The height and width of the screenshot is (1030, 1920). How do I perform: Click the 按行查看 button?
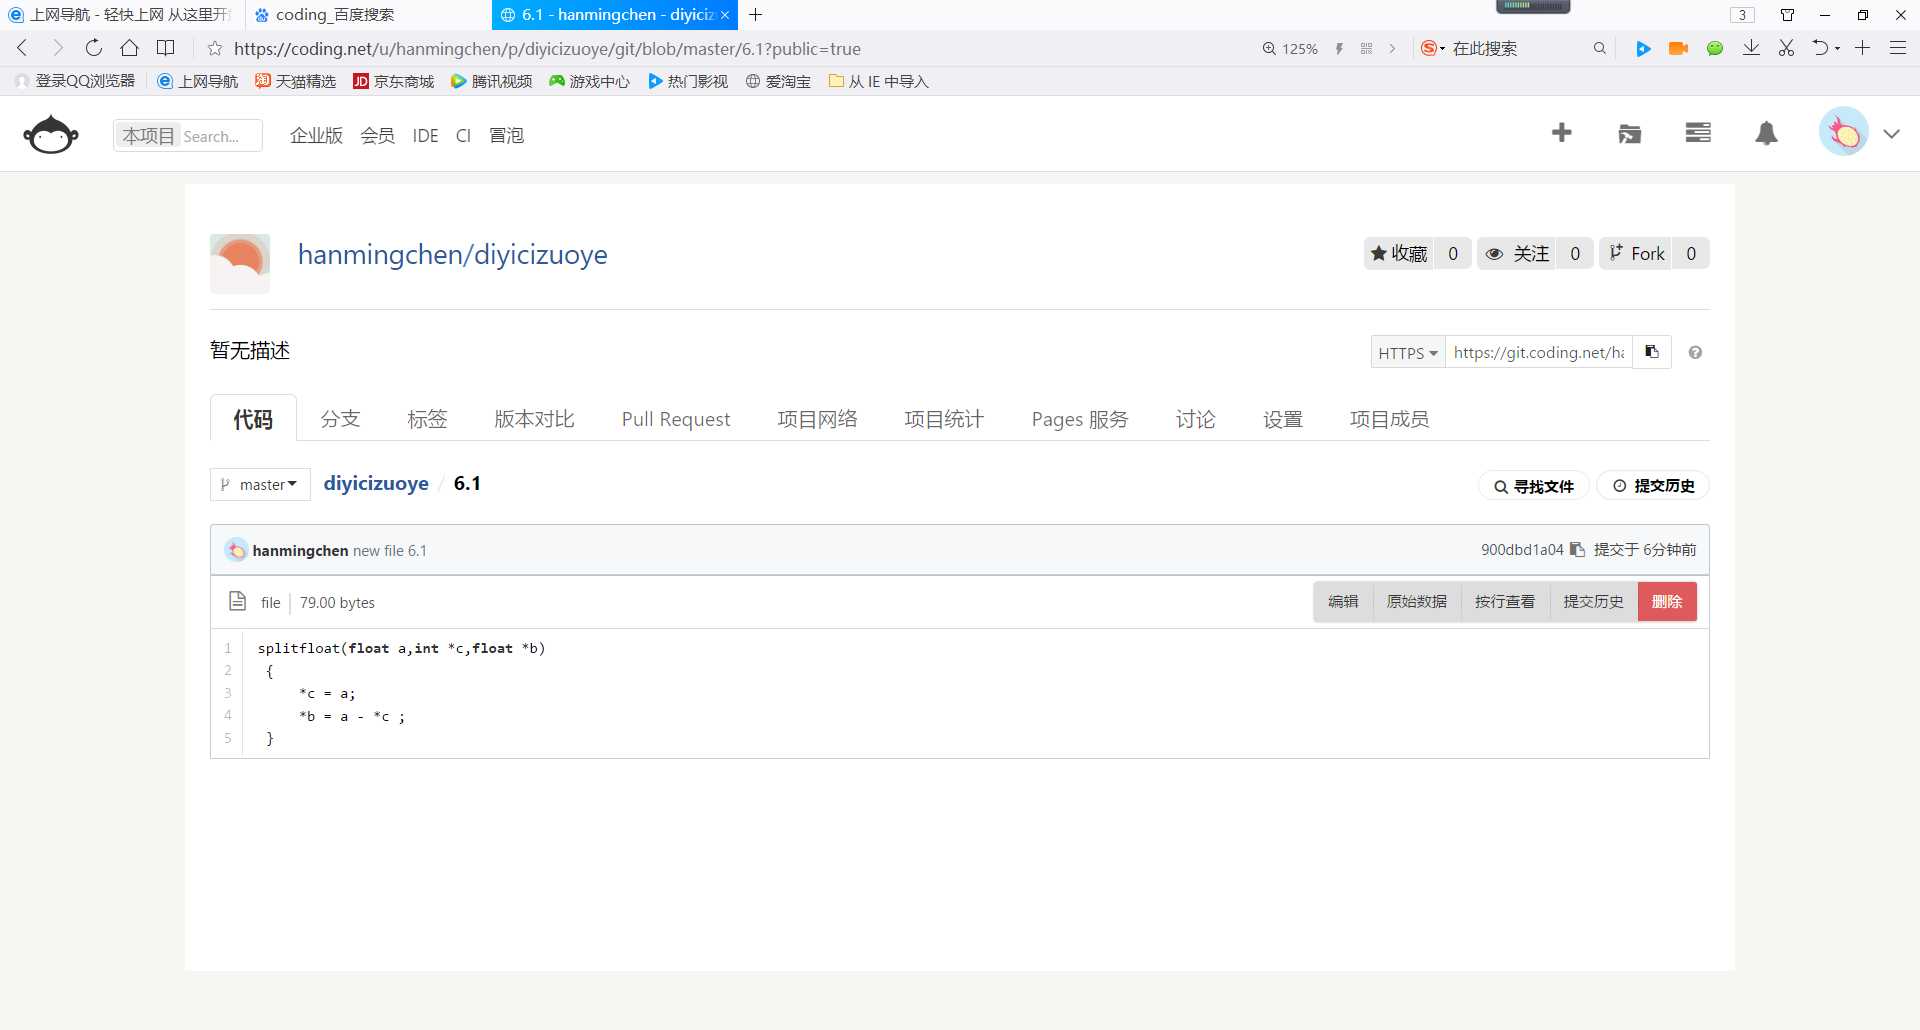1505,601
